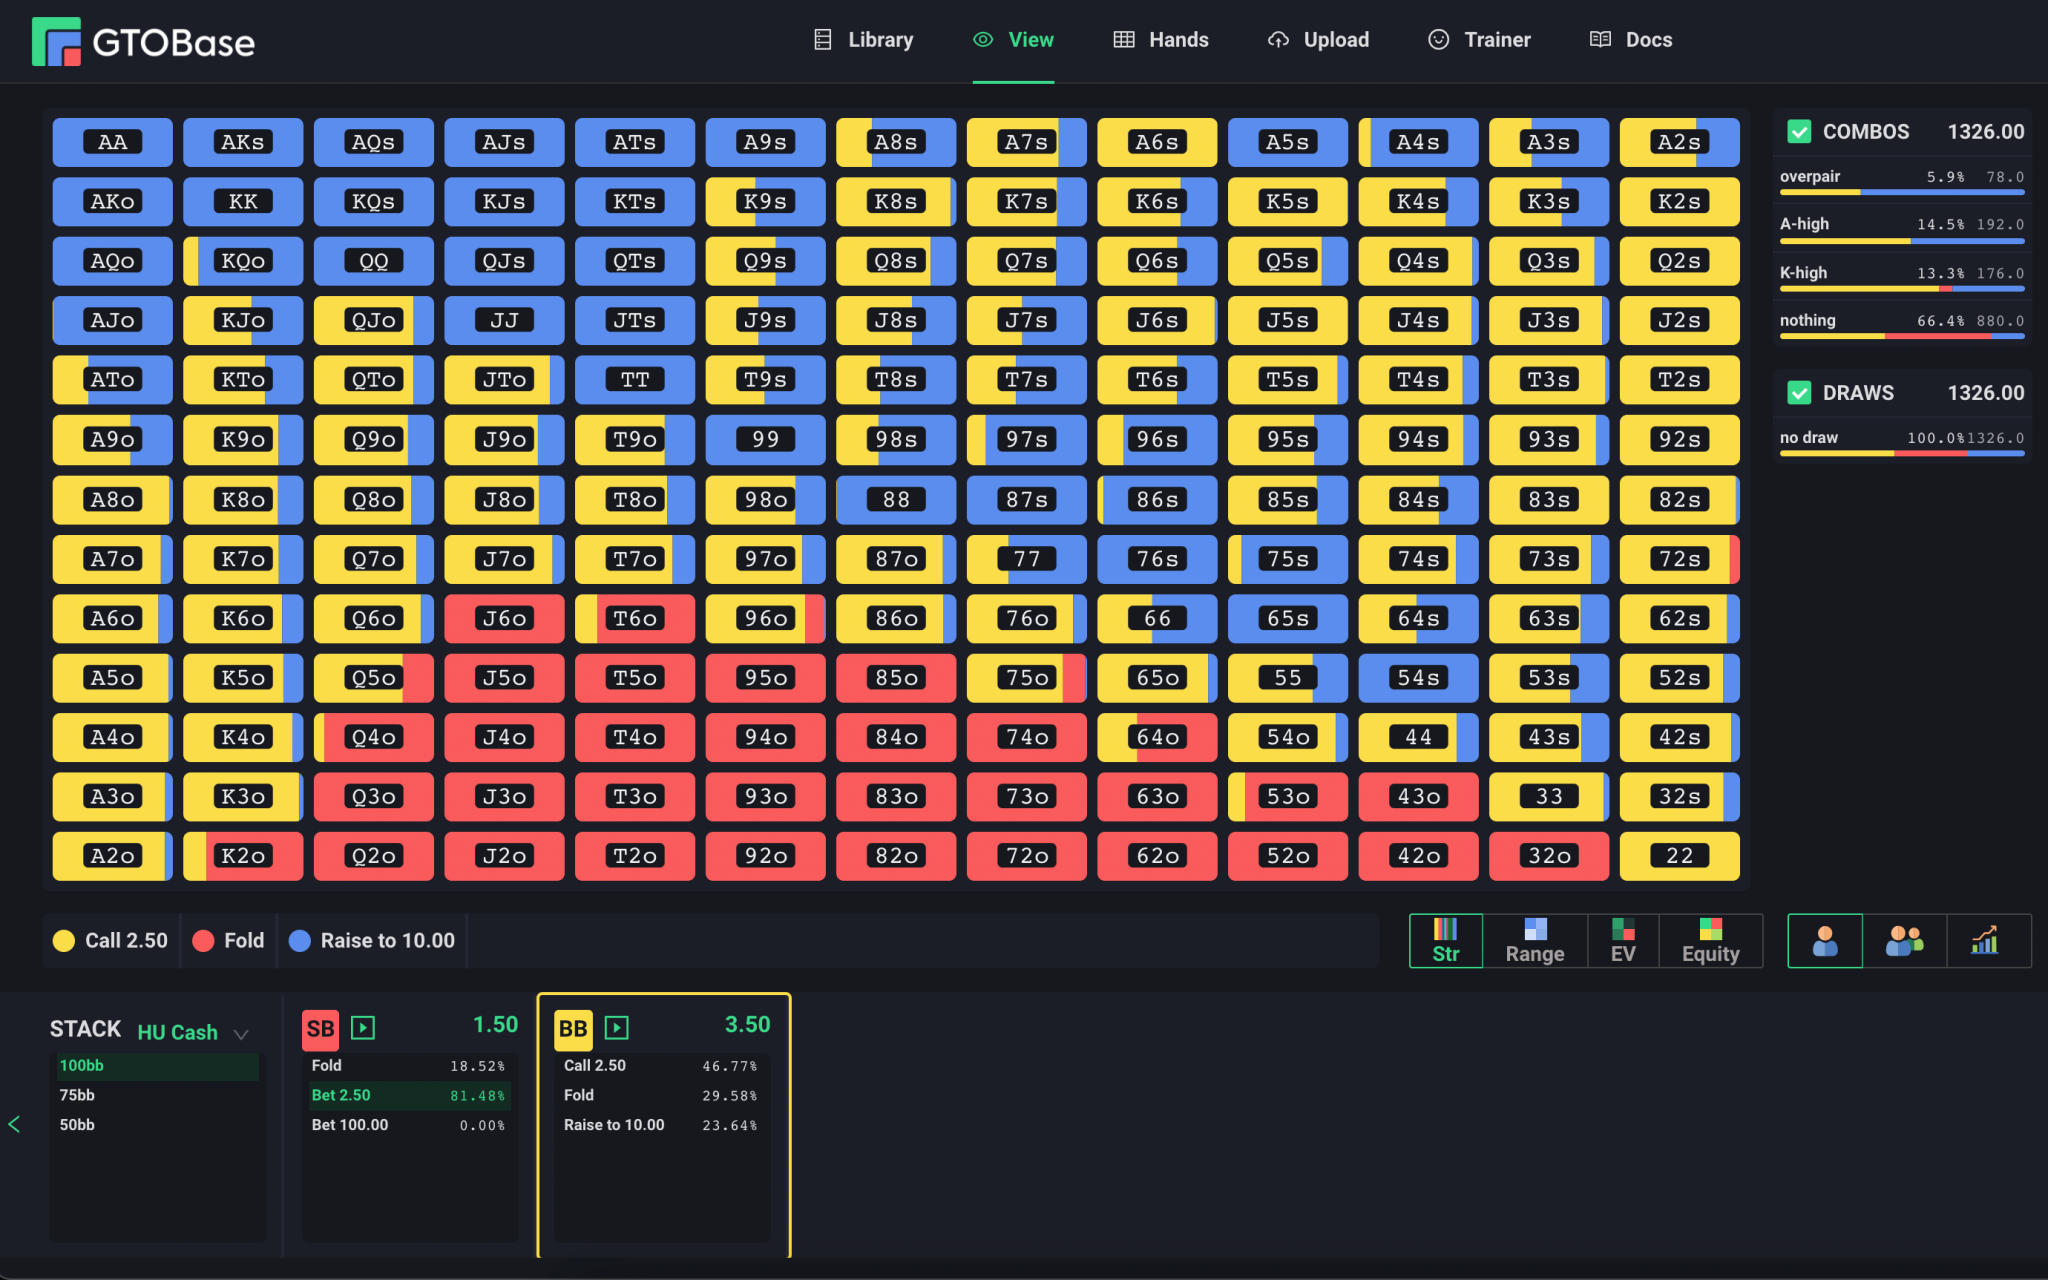
Task: Uncheck the DRAWS checkbox
Action: click(x=1799, y=392)
